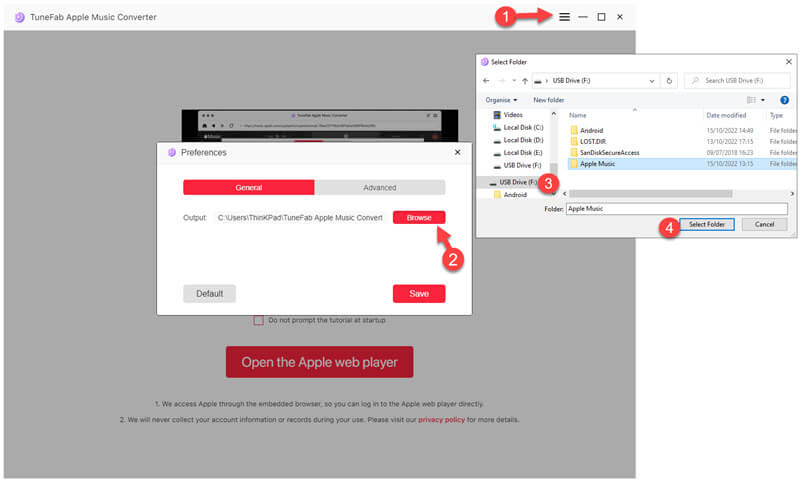Open view options dropdown arrow

(763, 100)
